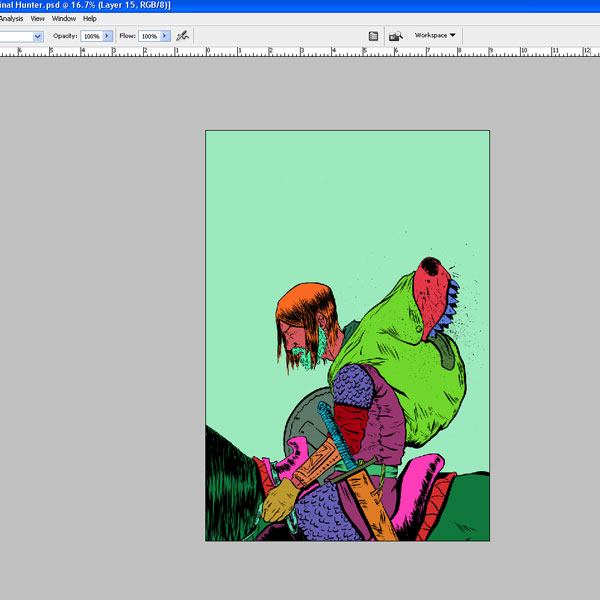Screen dimensions: 600x600
Task: Enable the airbrush option icon
Action: point(183,35)
